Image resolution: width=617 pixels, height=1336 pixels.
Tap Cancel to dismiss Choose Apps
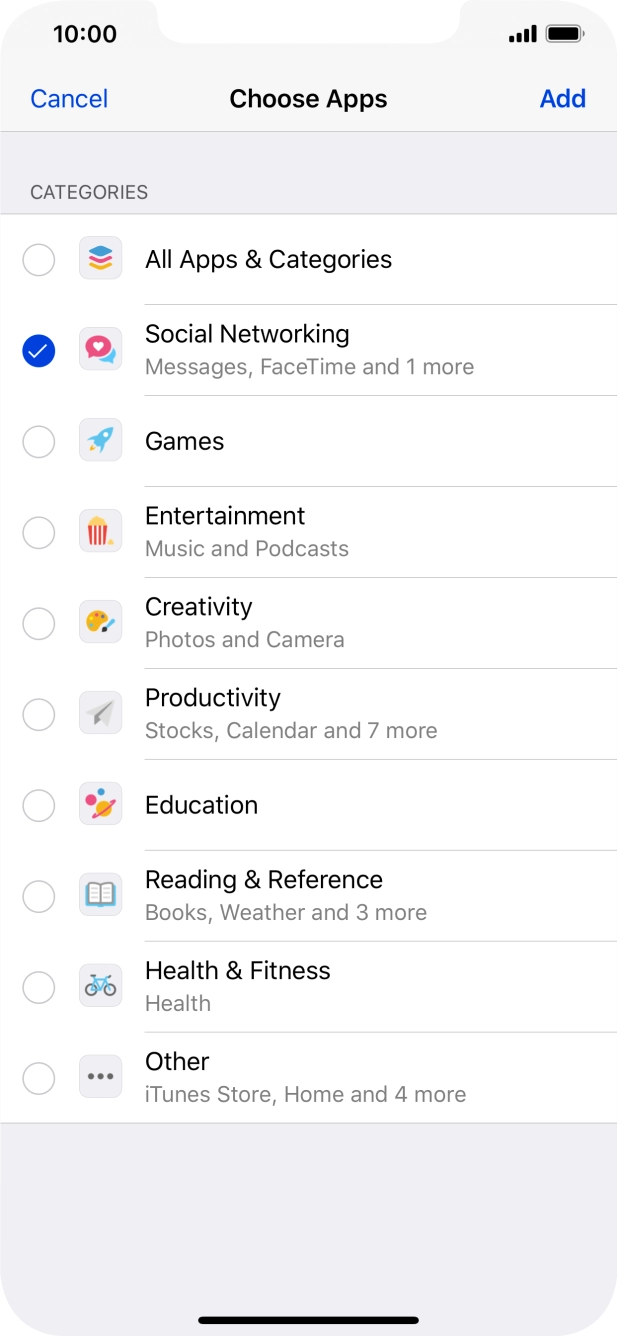69,99
